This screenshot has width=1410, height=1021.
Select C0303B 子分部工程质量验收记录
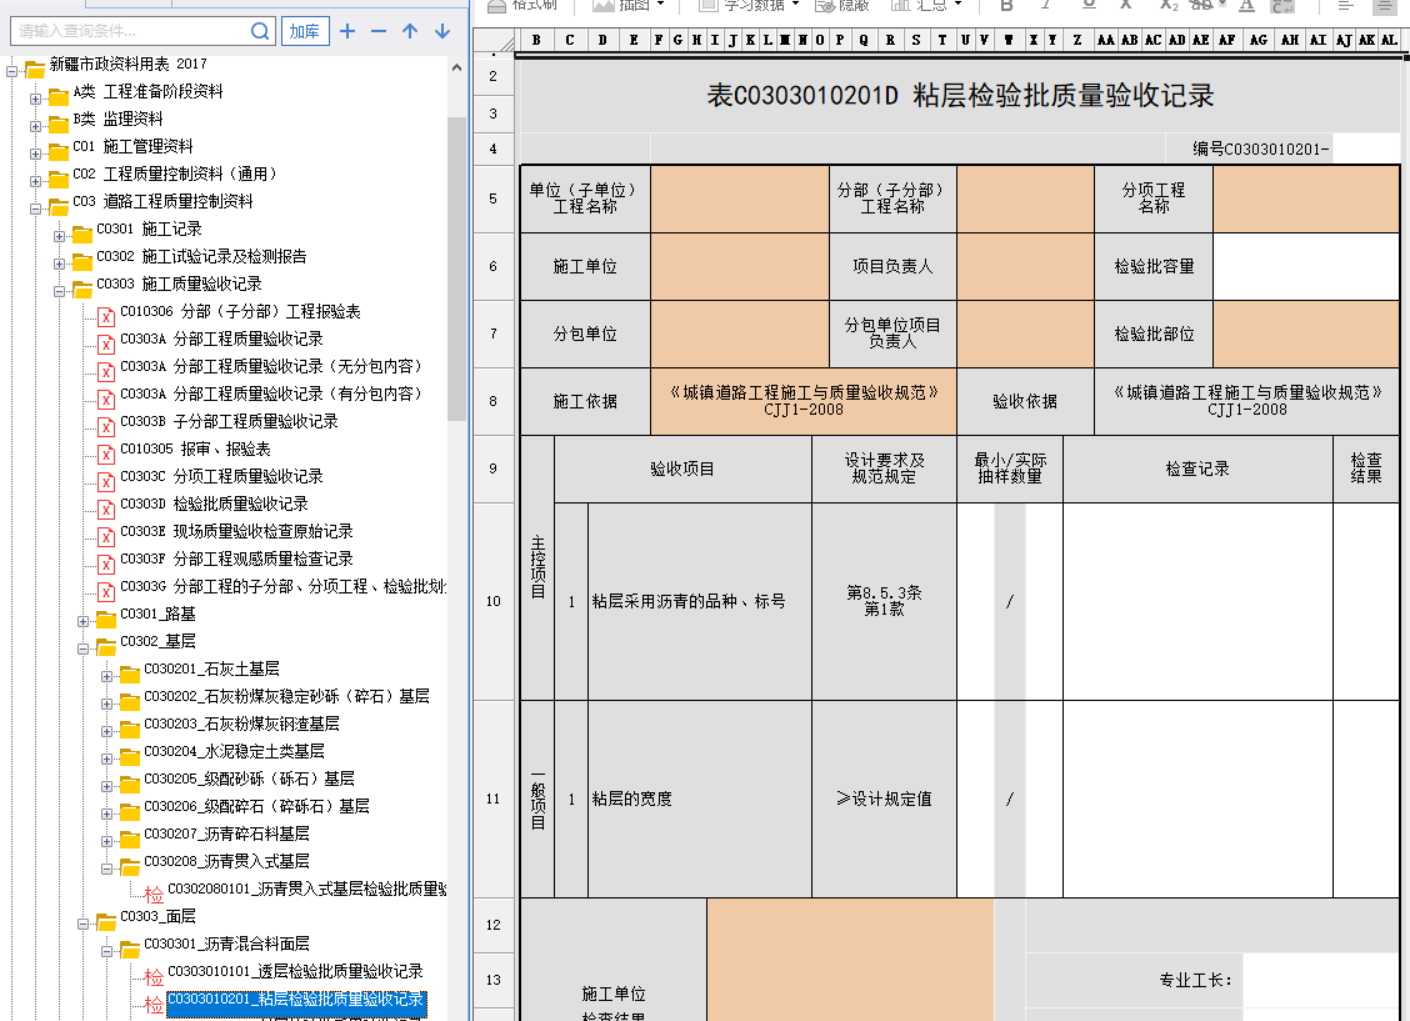click(x=229, y=421)
